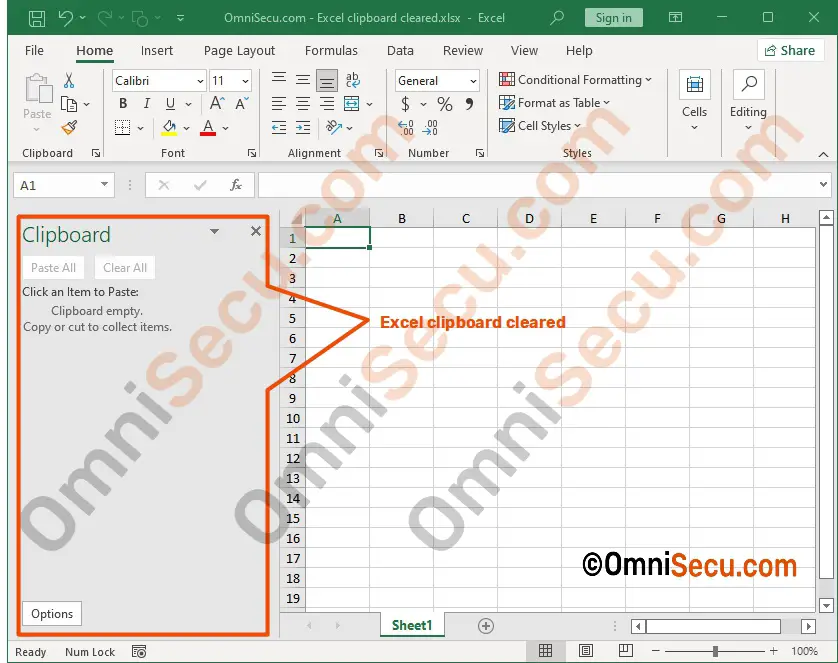Open the Calibri font name dropdown
Viewport: 838px width, 663px height.
tap(200, 81)
